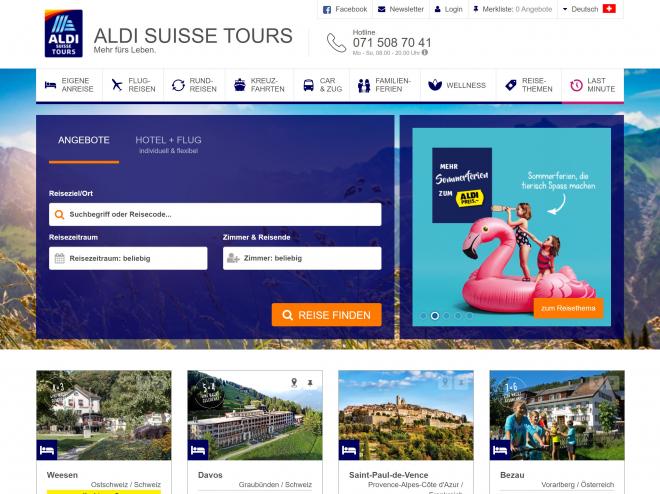The height and width of the screenshot is (494, 660).
Task: Select the third carousel dot
Action: 446,316
